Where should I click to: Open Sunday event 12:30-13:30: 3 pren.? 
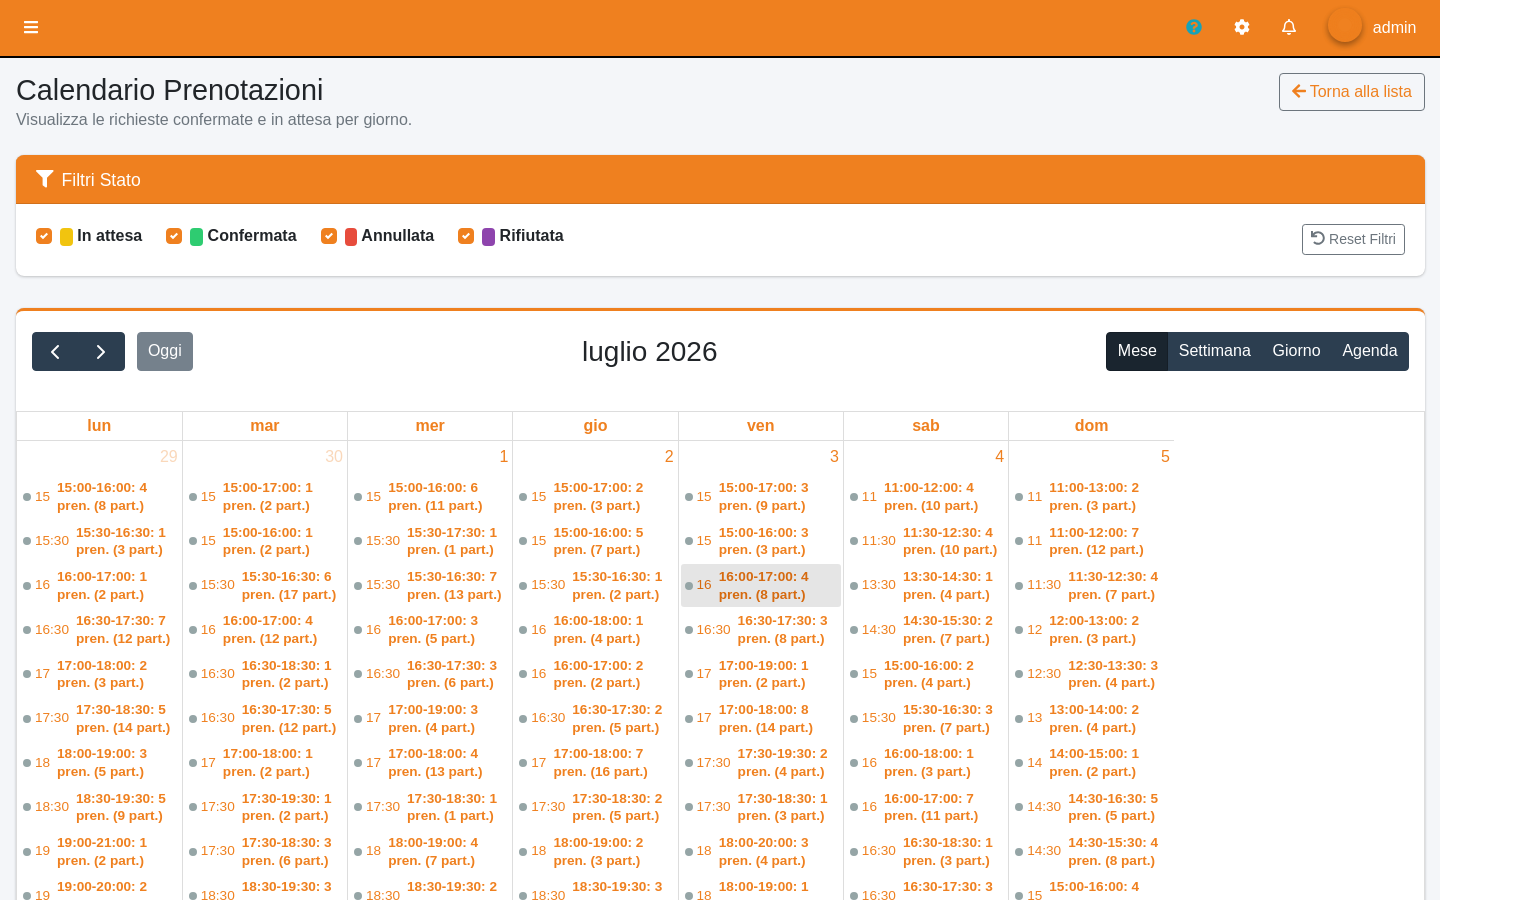click(x=1091, y=674)
